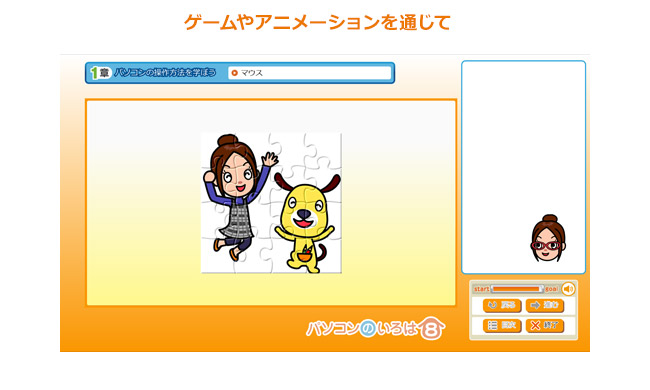Screen dimensions: 650x390
Task: Click the start-to-goal progress bar
Action: click(x=517, y=288)
